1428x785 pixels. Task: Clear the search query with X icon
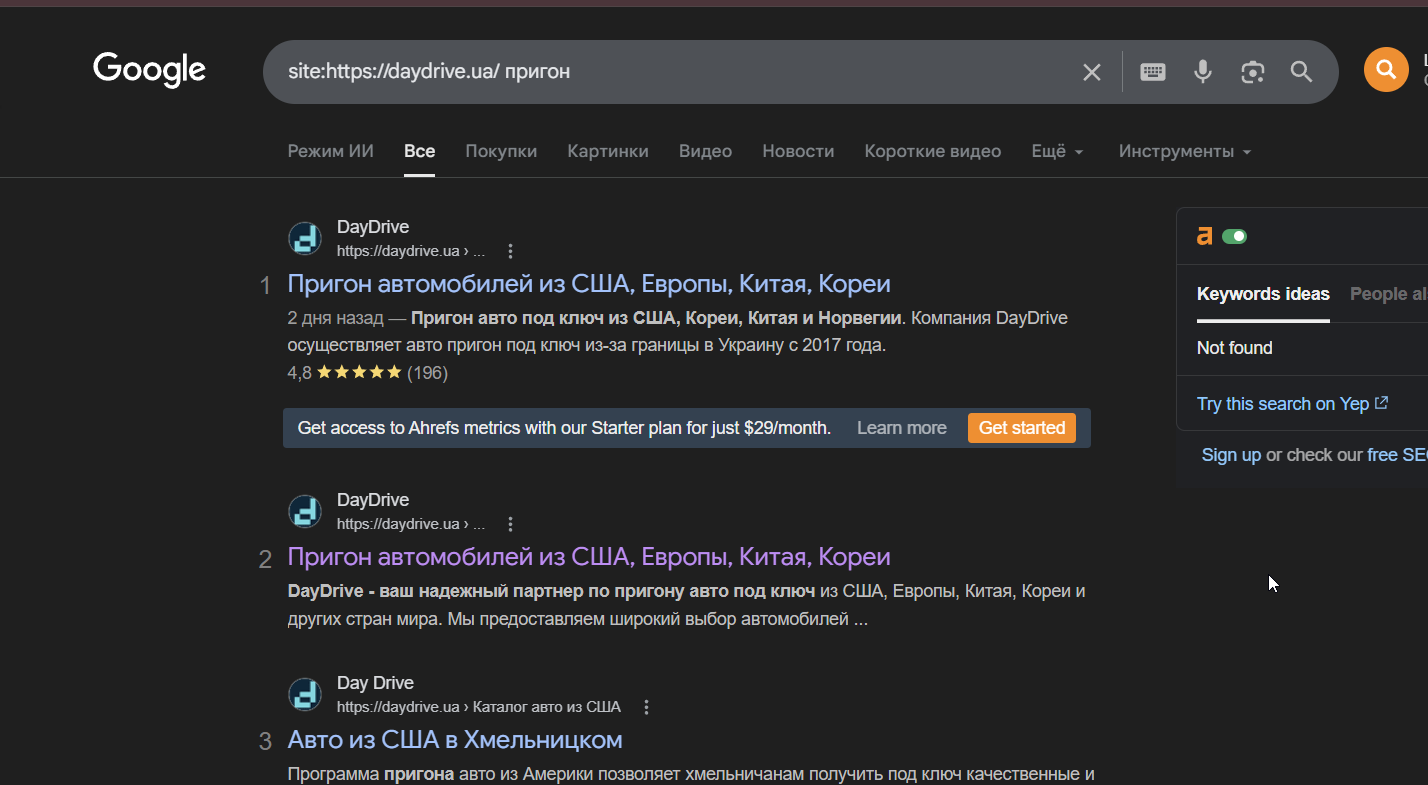tap(1091, 72)
